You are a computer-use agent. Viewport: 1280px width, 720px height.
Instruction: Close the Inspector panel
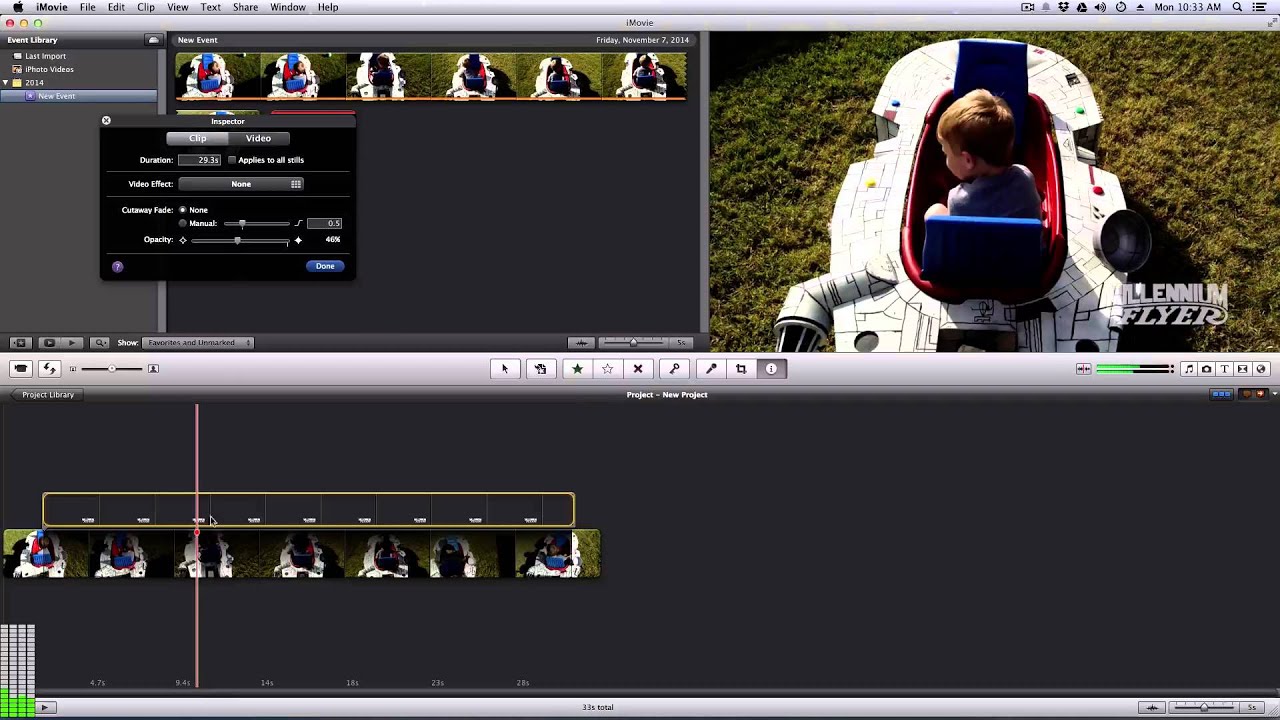(106, 121)
